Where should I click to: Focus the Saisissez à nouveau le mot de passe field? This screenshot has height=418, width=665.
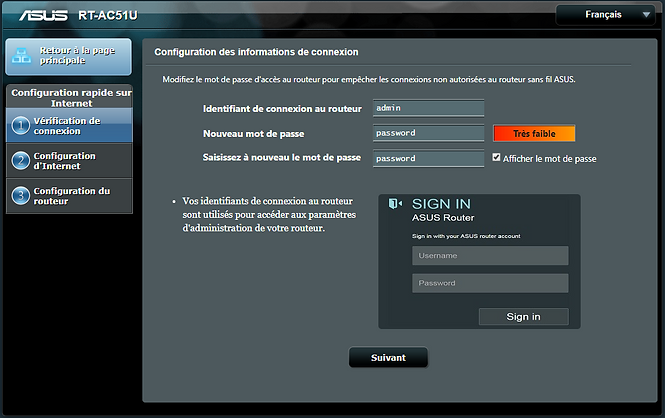point(428,159)
